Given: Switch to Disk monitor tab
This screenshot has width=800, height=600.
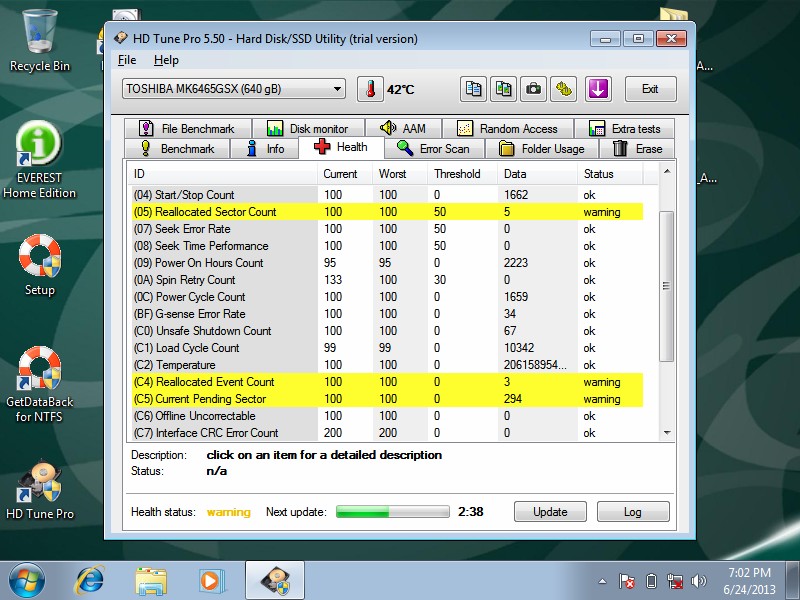Looking at the screenshot, I should 308,129.
